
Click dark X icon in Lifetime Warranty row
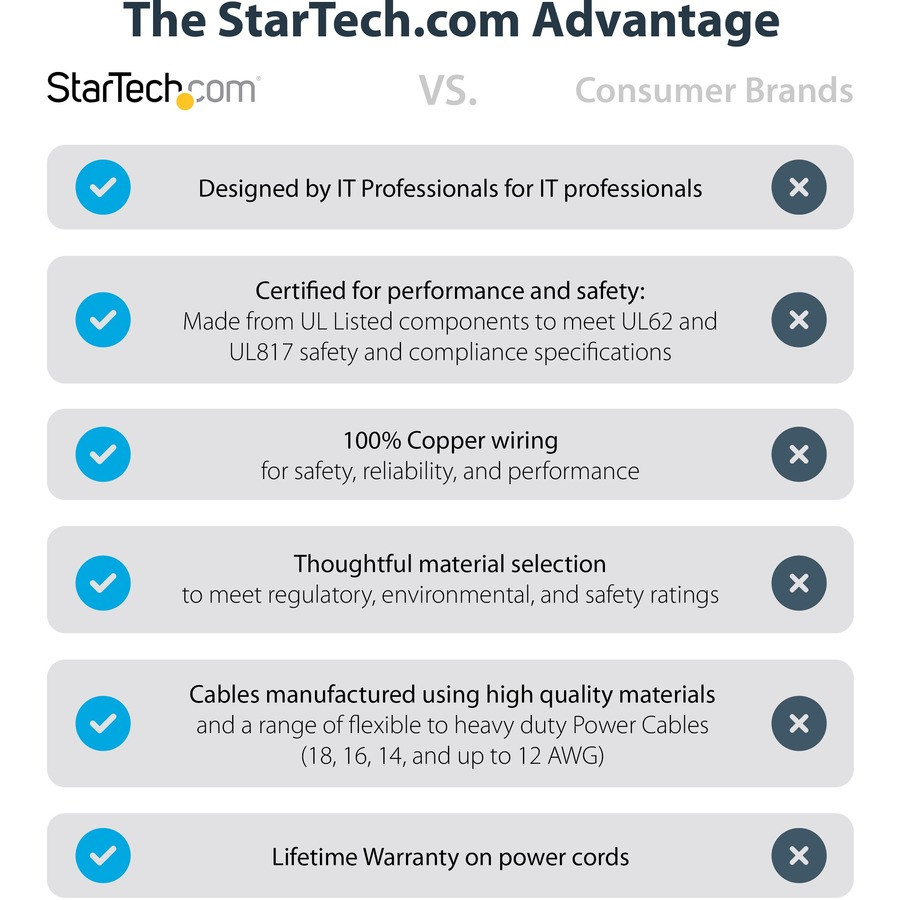pyautogui.click(x=798, y=856)
